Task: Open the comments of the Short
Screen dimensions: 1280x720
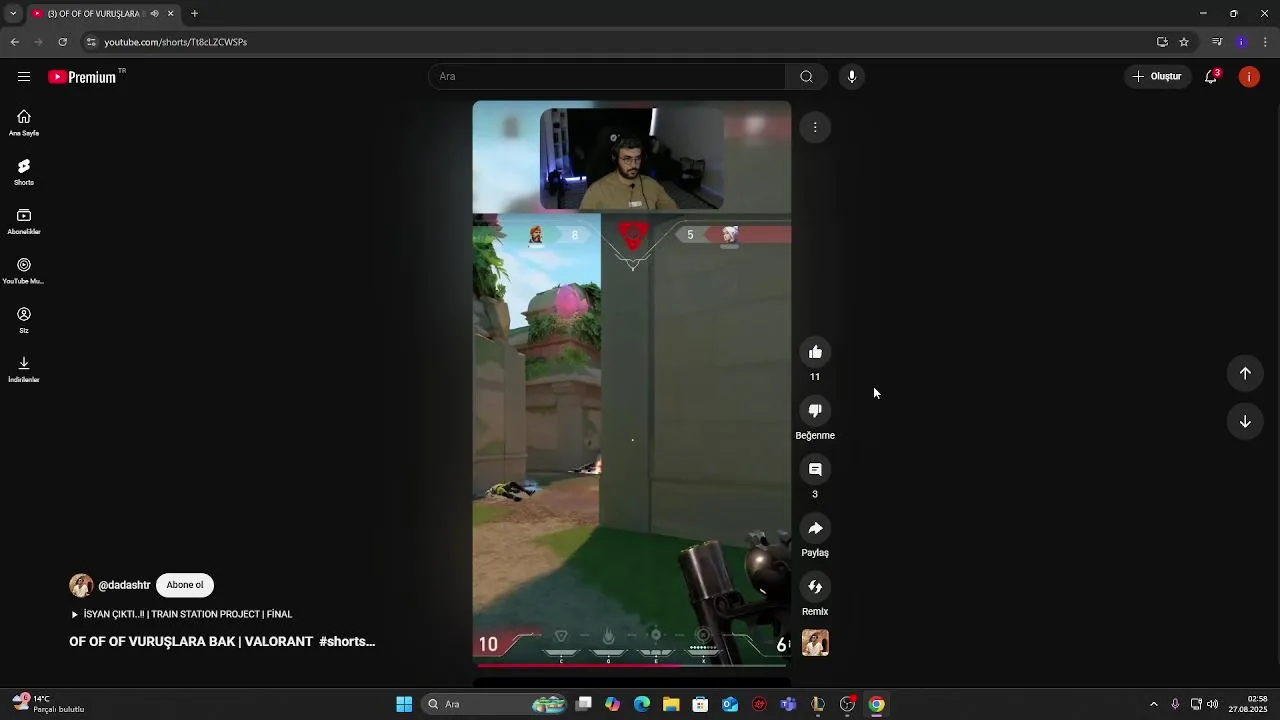Action: tap(815, 470)
